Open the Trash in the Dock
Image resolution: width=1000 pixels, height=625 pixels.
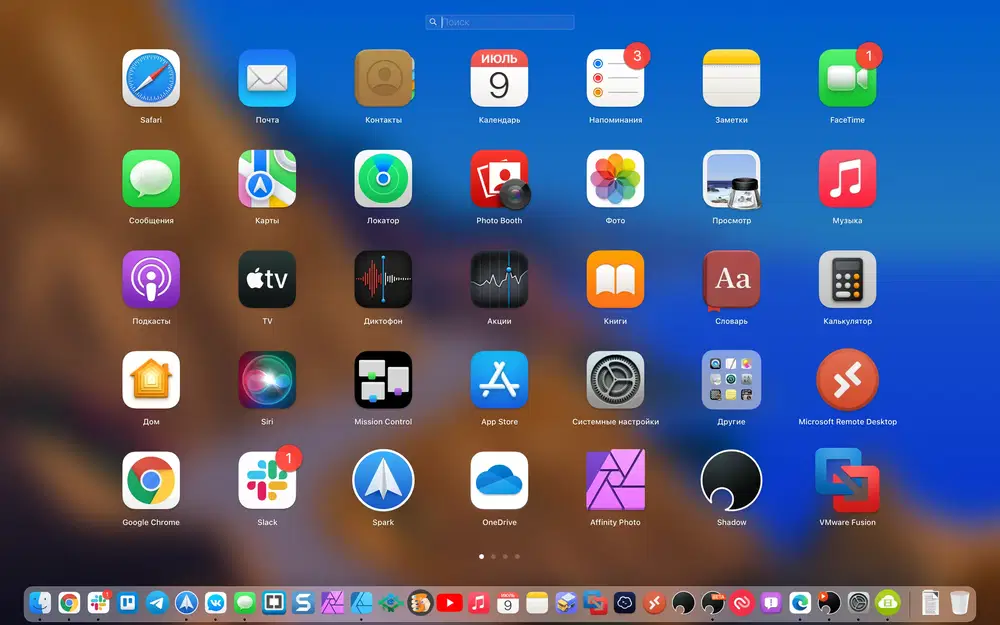(x=959, y=603)
